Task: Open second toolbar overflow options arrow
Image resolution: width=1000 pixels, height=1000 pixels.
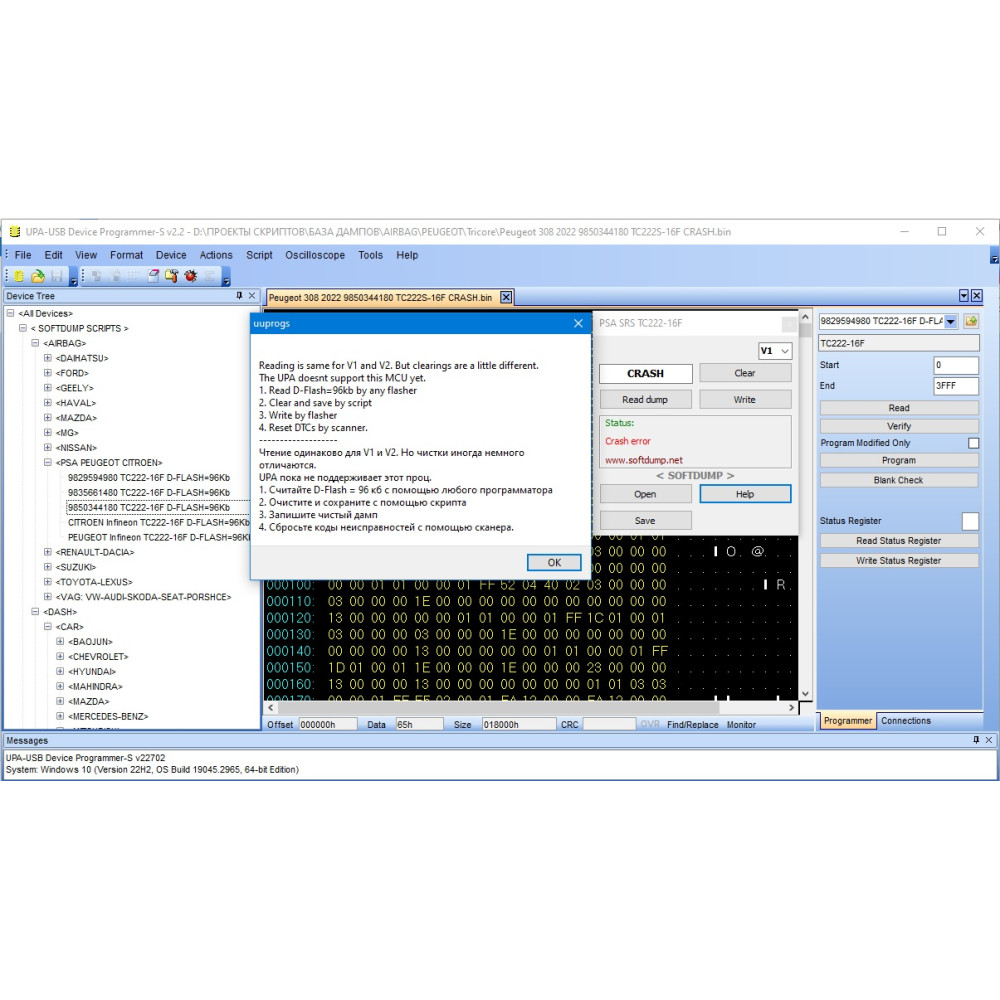Action: [x=226, y=279]
